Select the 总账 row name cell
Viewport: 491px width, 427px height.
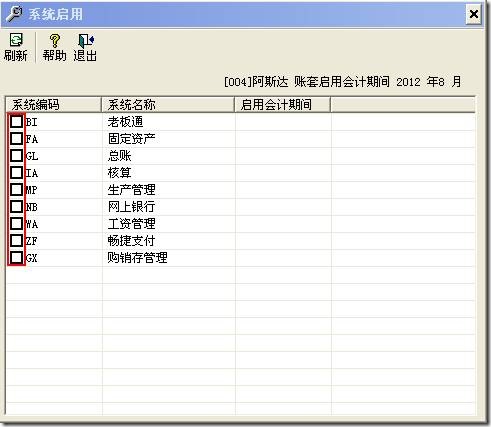[169, 156]
